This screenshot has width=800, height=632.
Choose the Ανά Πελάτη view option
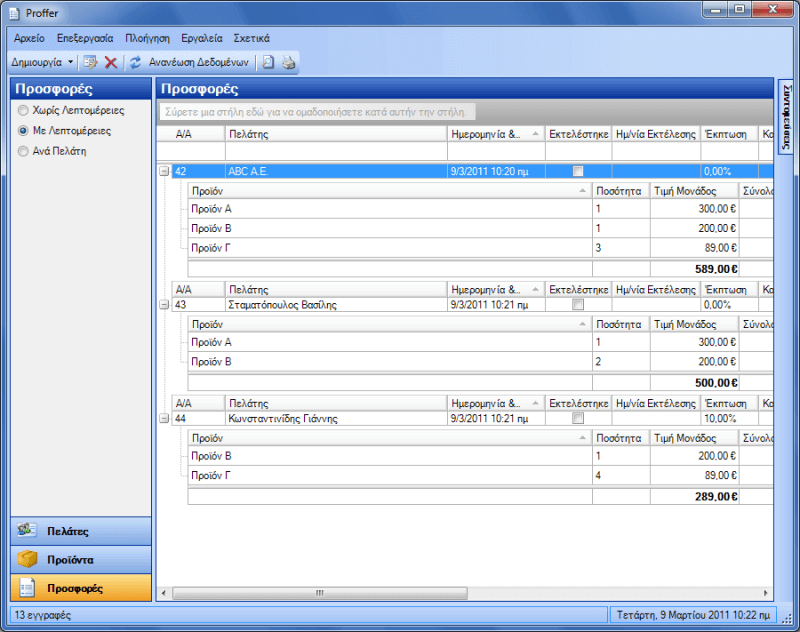coord(24,151)
